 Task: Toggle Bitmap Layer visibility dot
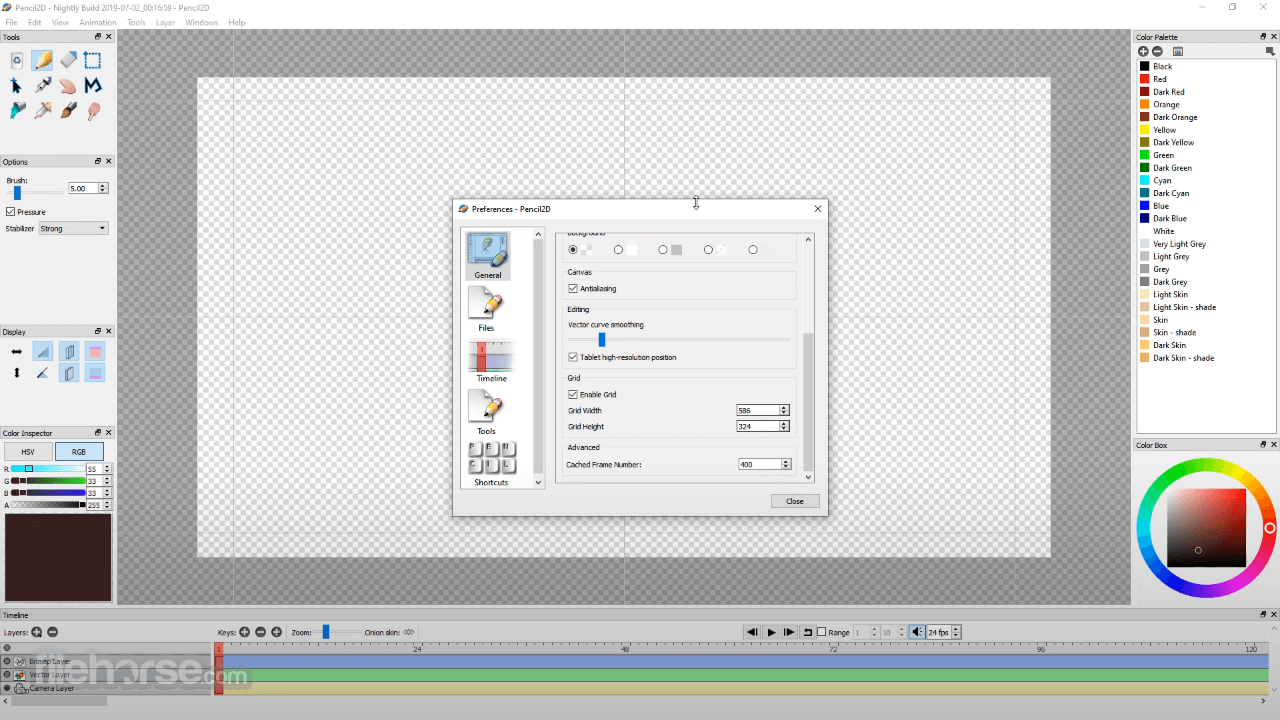pos(7,661)
